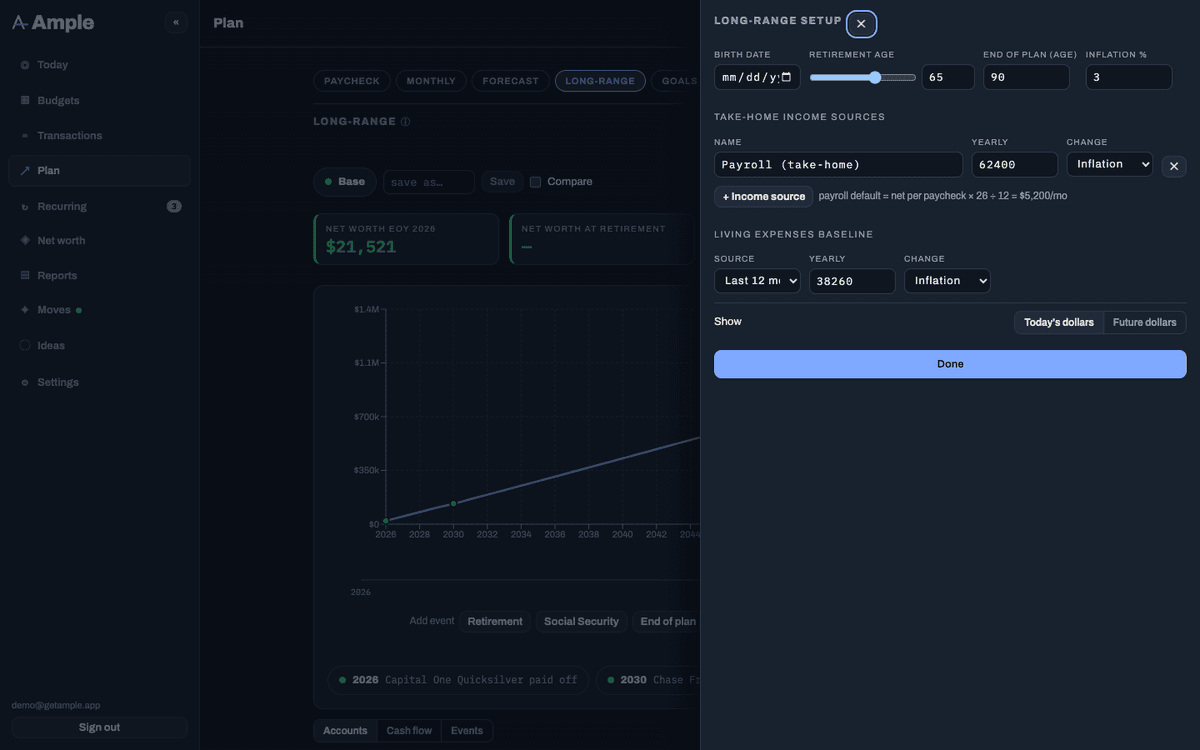Open Reports sidebar icon
This screenshot has height=750, width=1200.
point(25,276)
